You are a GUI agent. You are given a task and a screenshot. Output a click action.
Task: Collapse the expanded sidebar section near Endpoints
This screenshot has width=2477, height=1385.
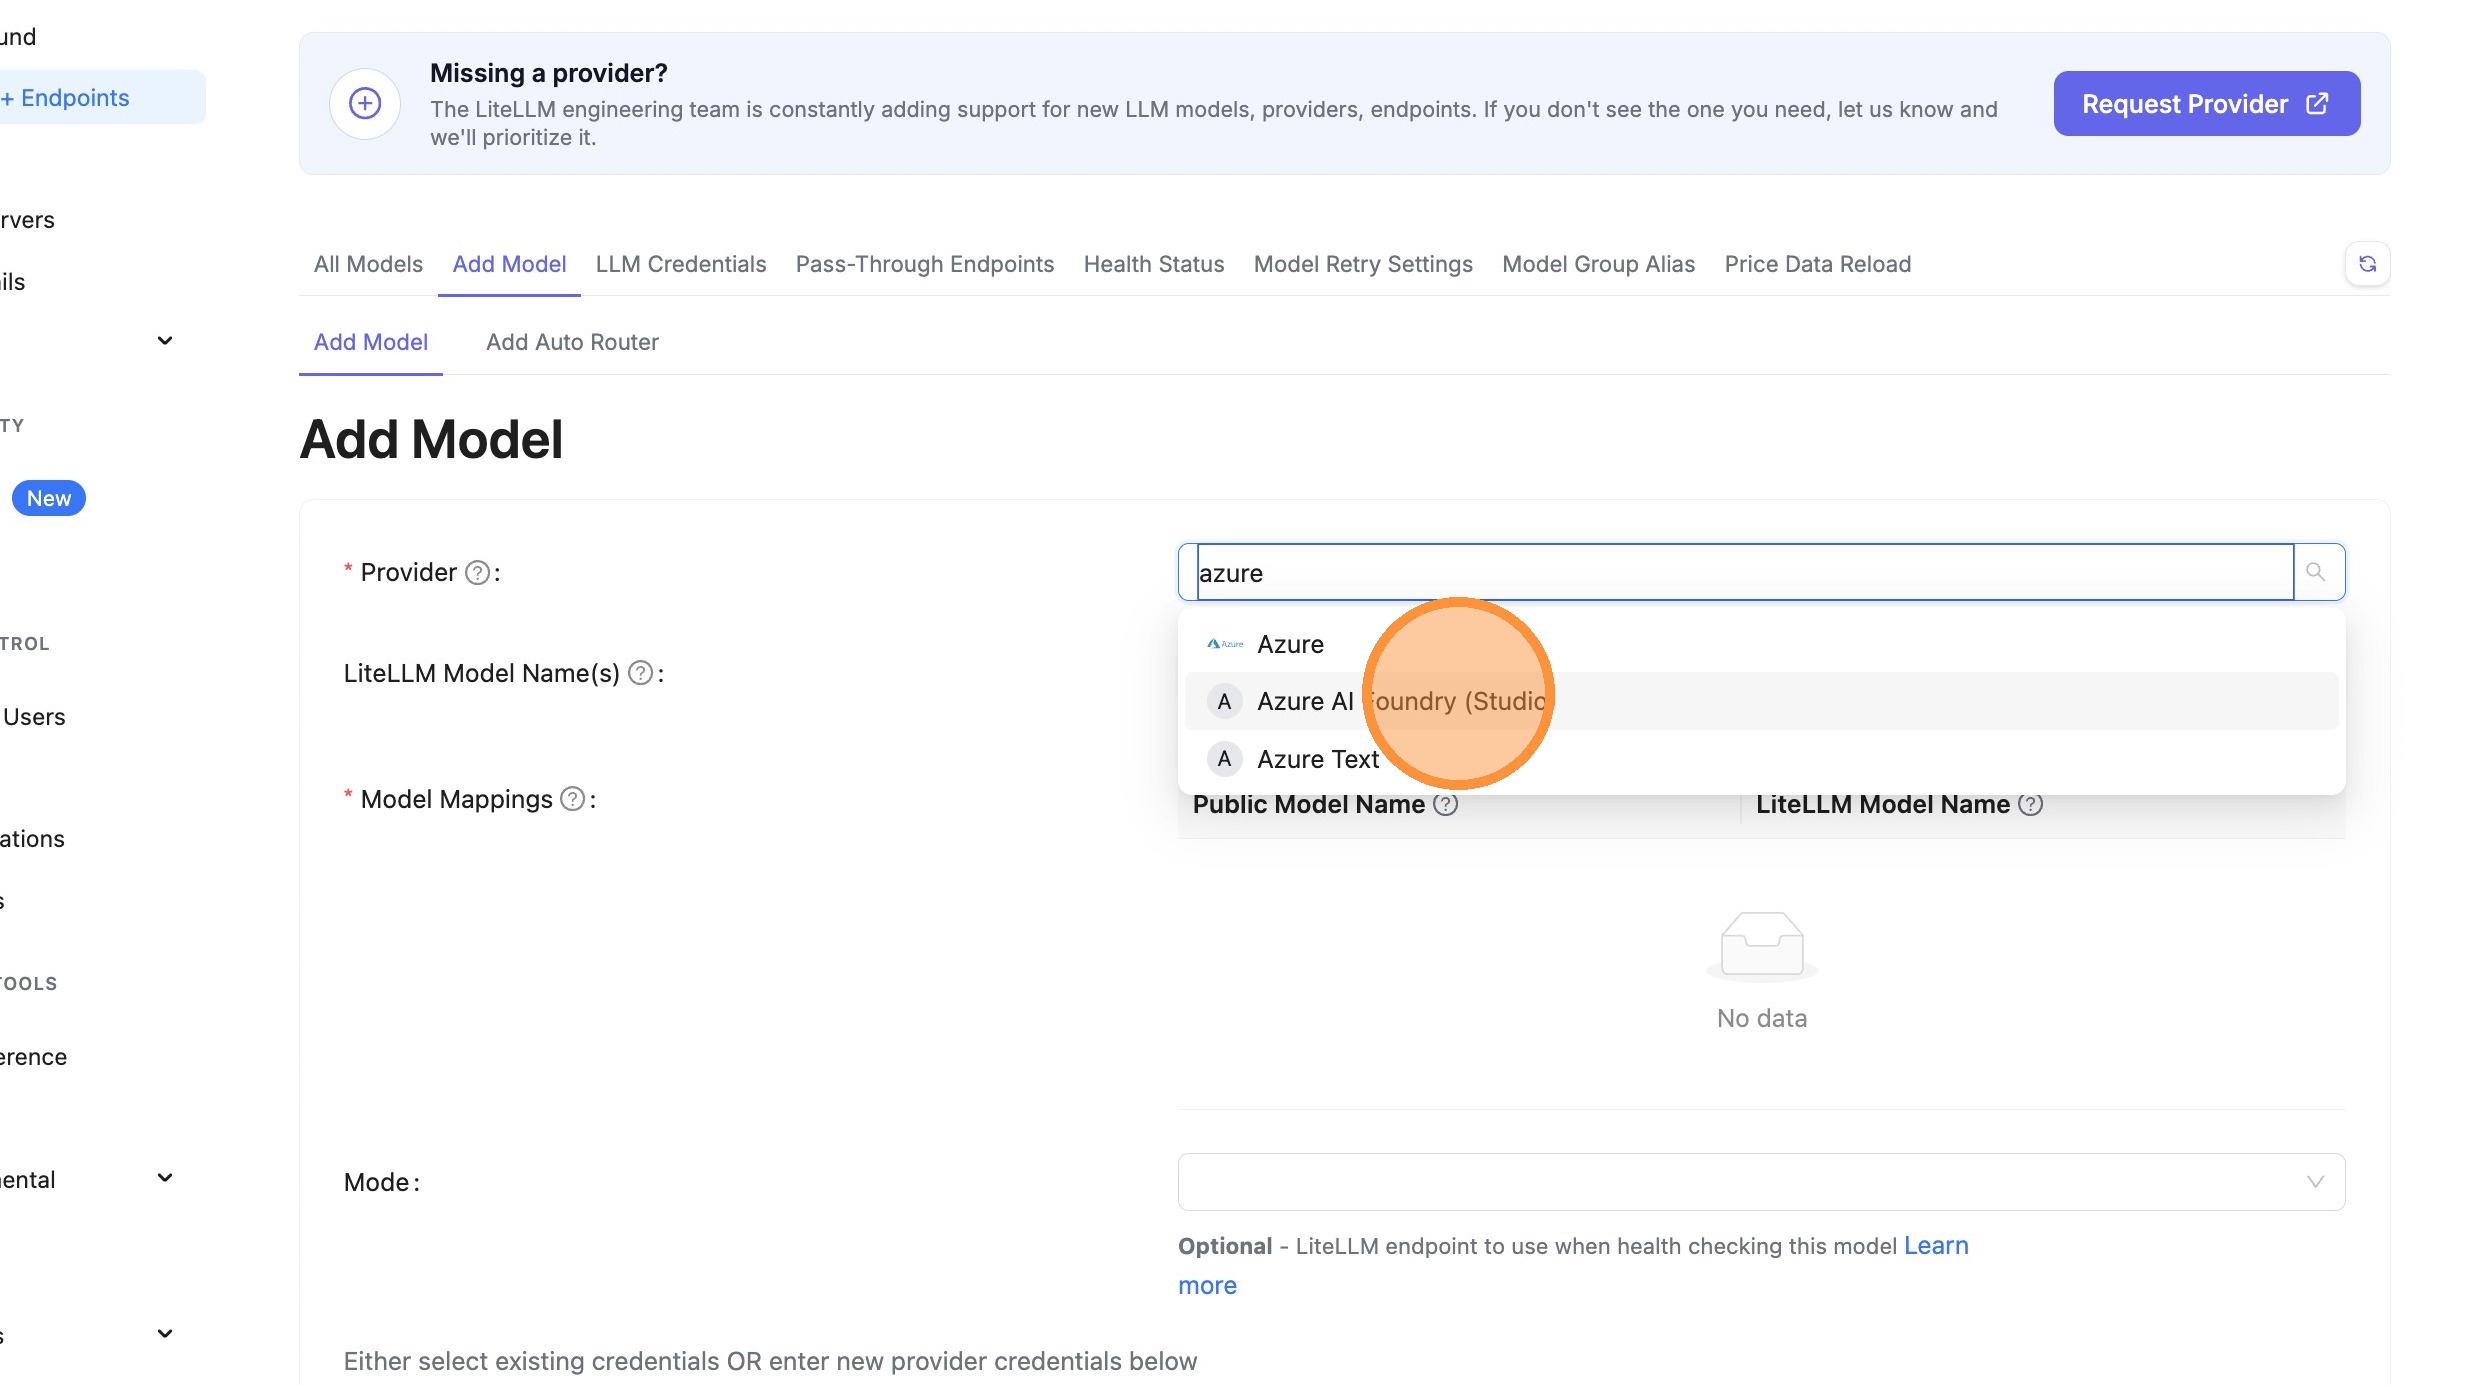tap(165, 340)
